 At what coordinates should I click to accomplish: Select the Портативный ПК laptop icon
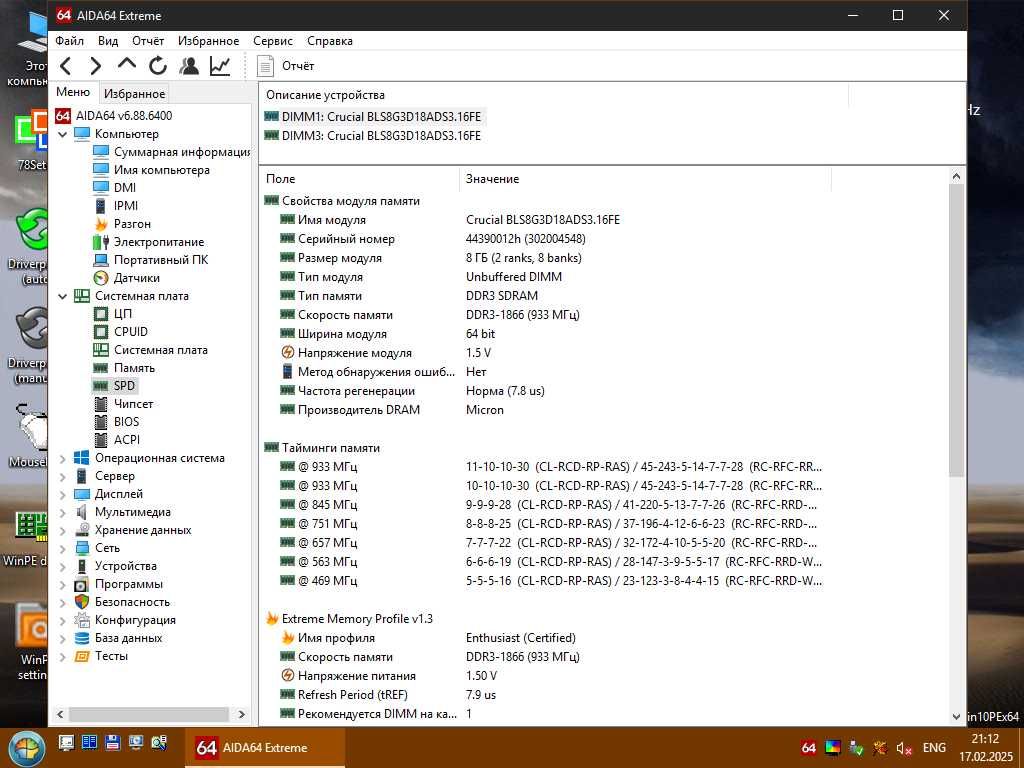coord(101,260)
